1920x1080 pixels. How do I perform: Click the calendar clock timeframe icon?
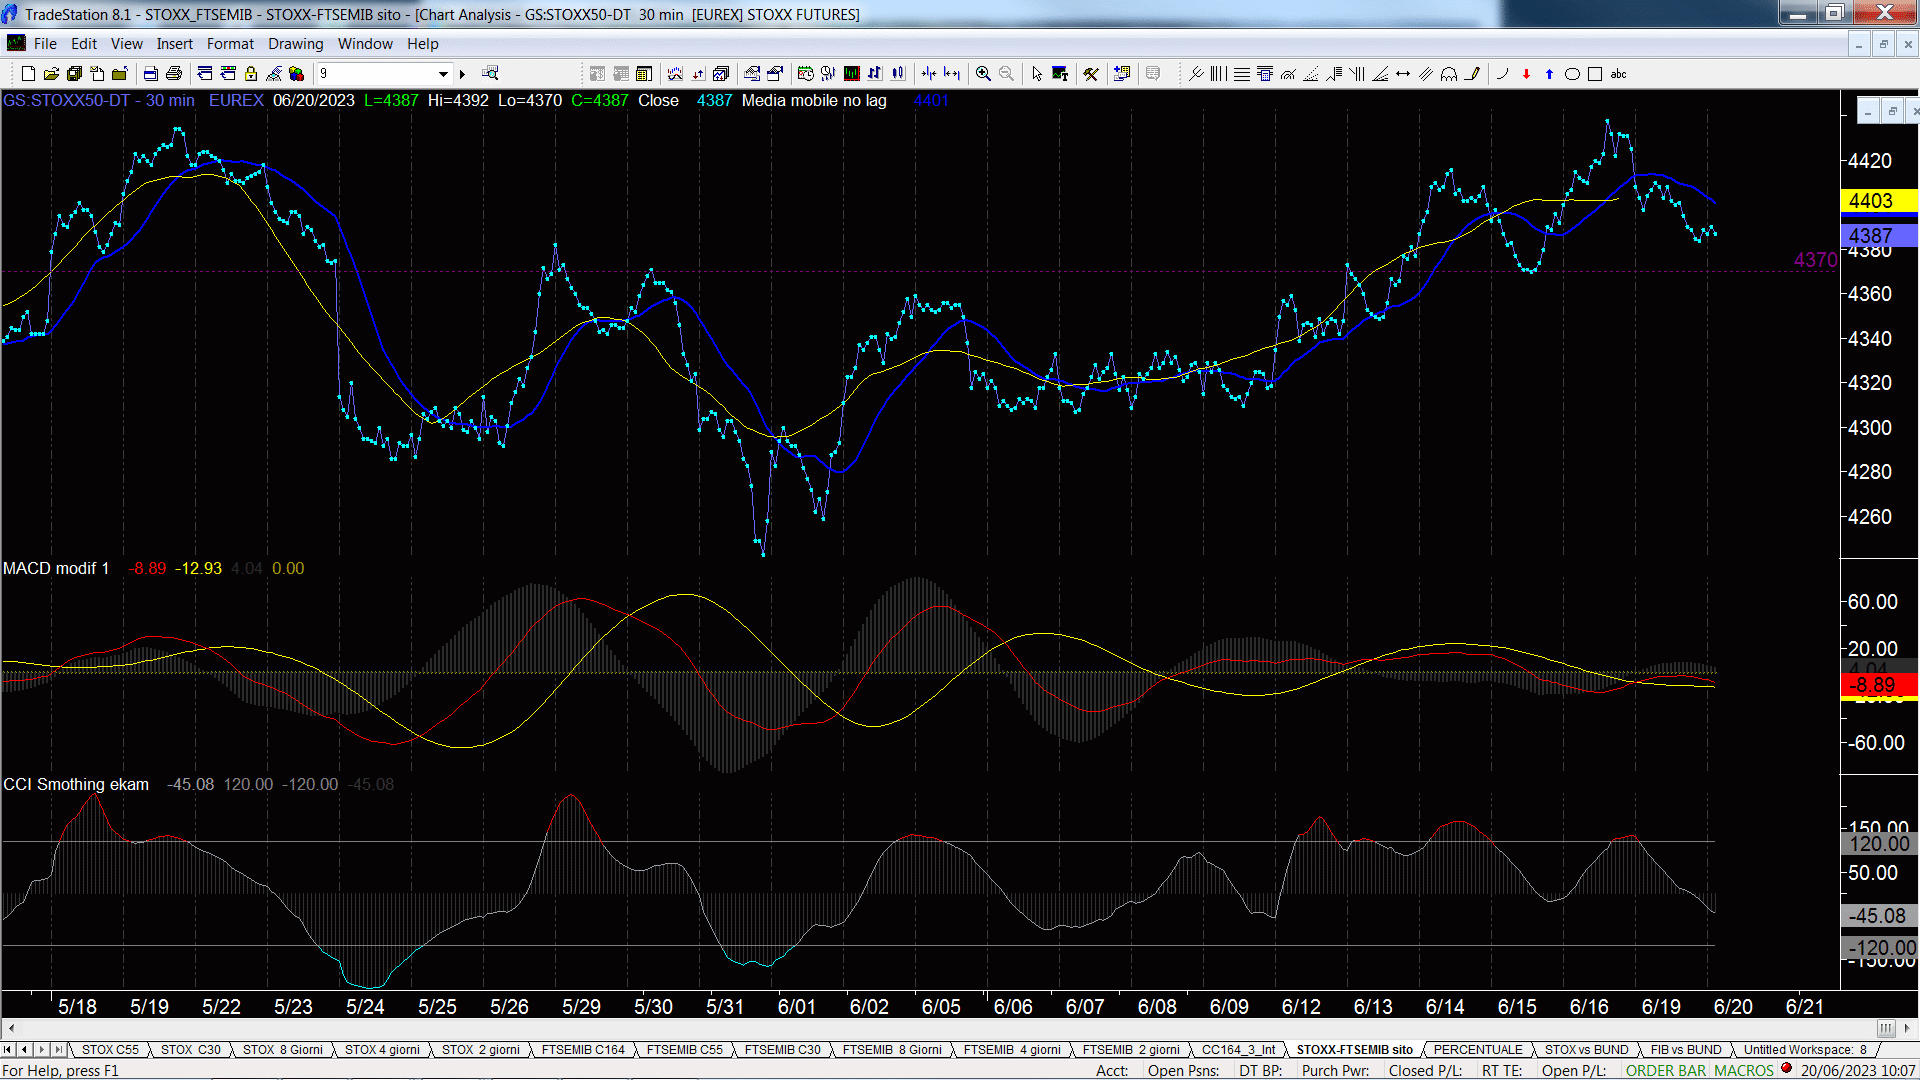click(806, 74)
